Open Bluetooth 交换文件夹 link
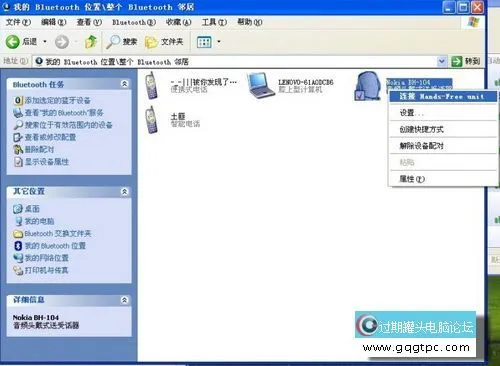Image resolution: width=500 pixels, height=366 pixels. pos(58,233)
